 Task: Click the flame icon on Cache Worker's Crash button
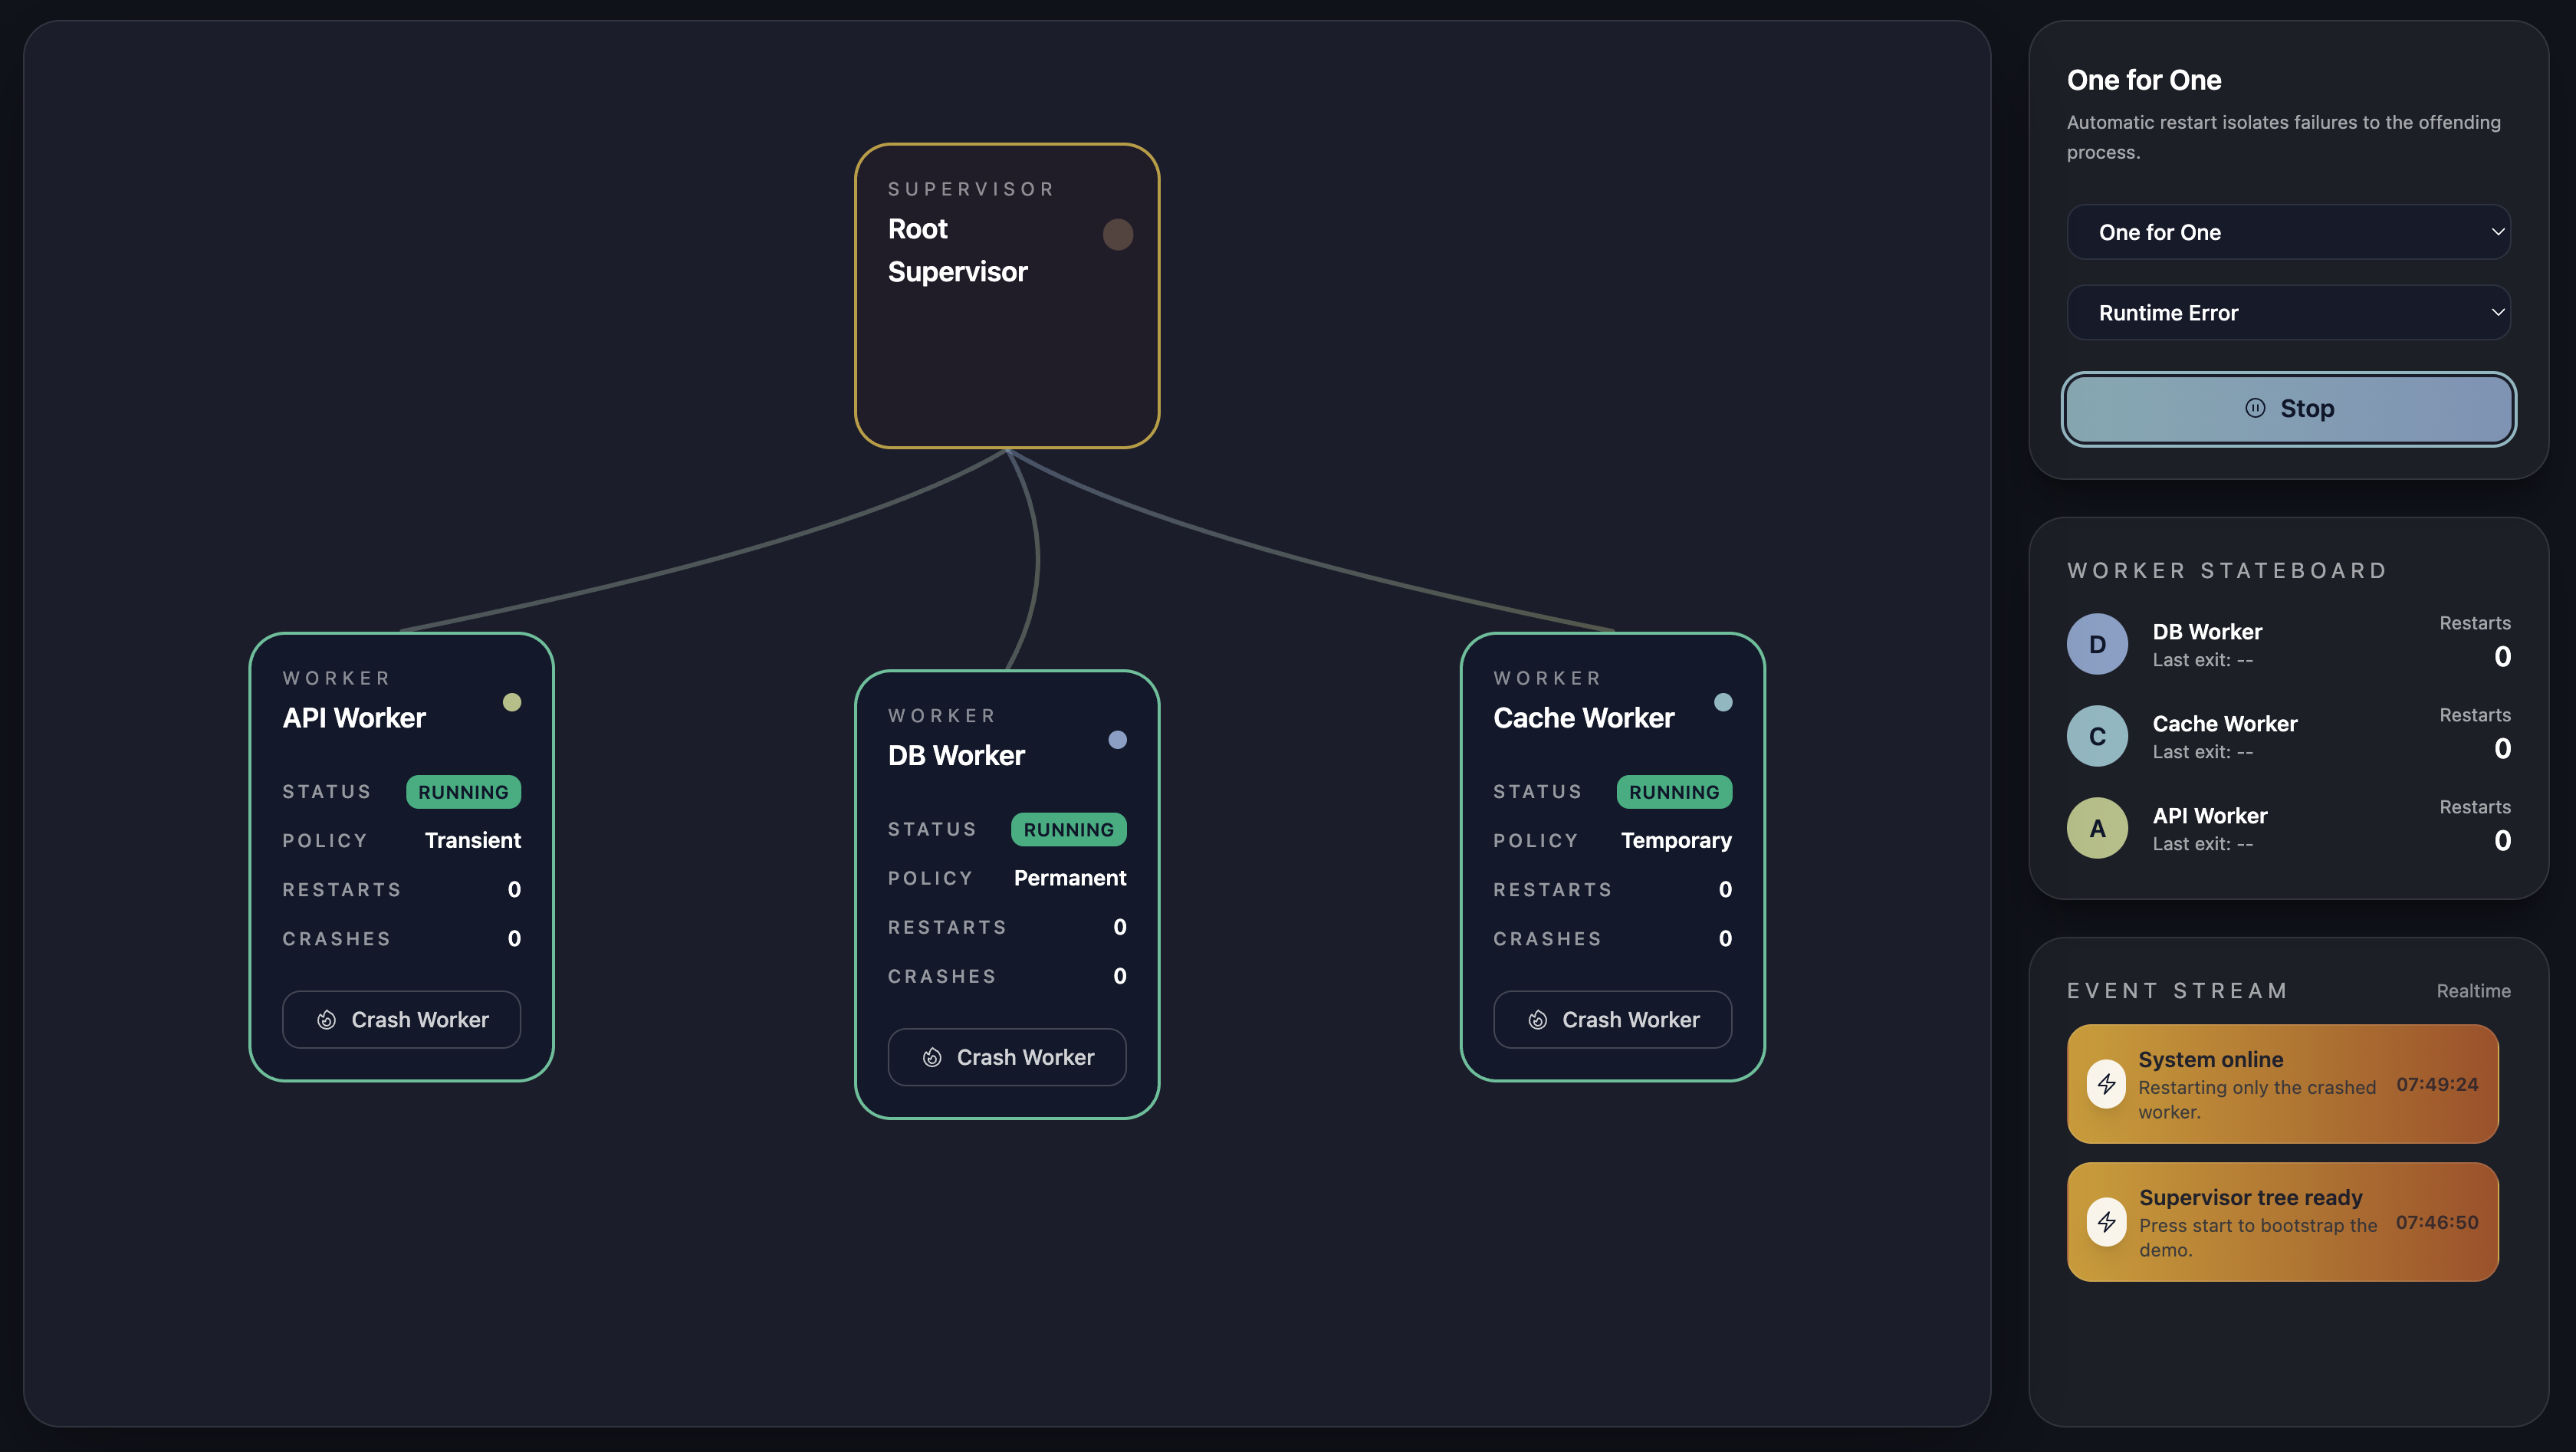pos(1538,1019)
